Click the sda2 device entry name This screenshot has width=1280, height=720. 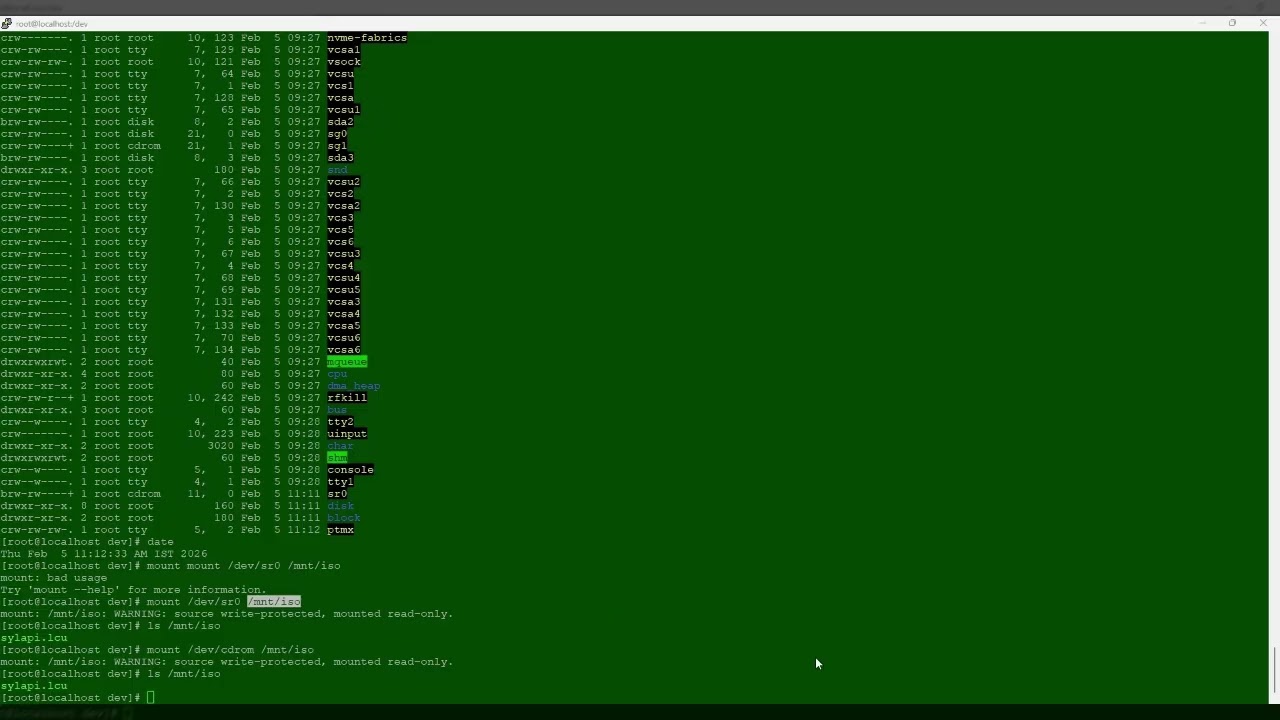tap(340, 122)
